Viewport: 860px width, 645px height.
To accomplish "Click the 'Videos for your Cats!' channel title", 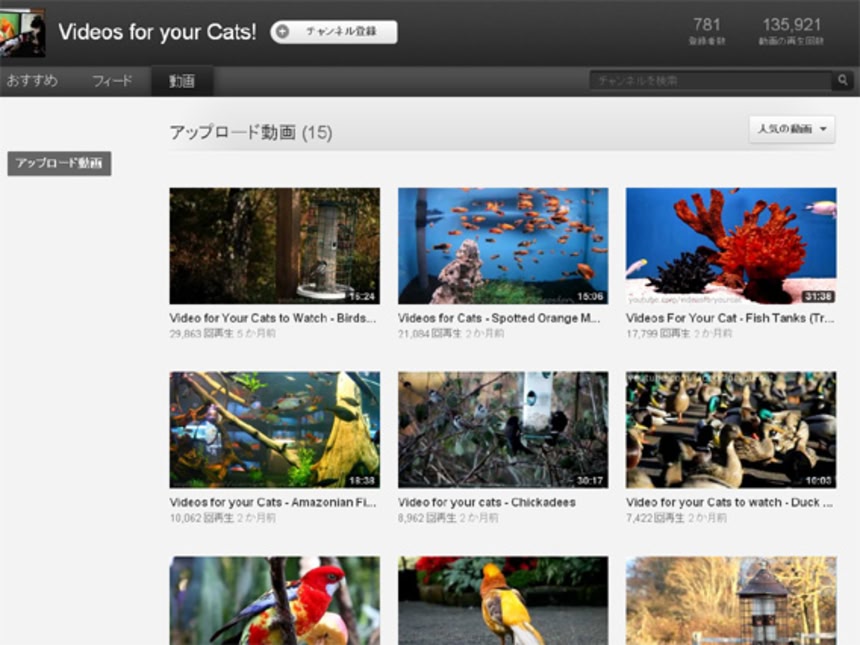I will pyautogui.click(x=157, y=32).
